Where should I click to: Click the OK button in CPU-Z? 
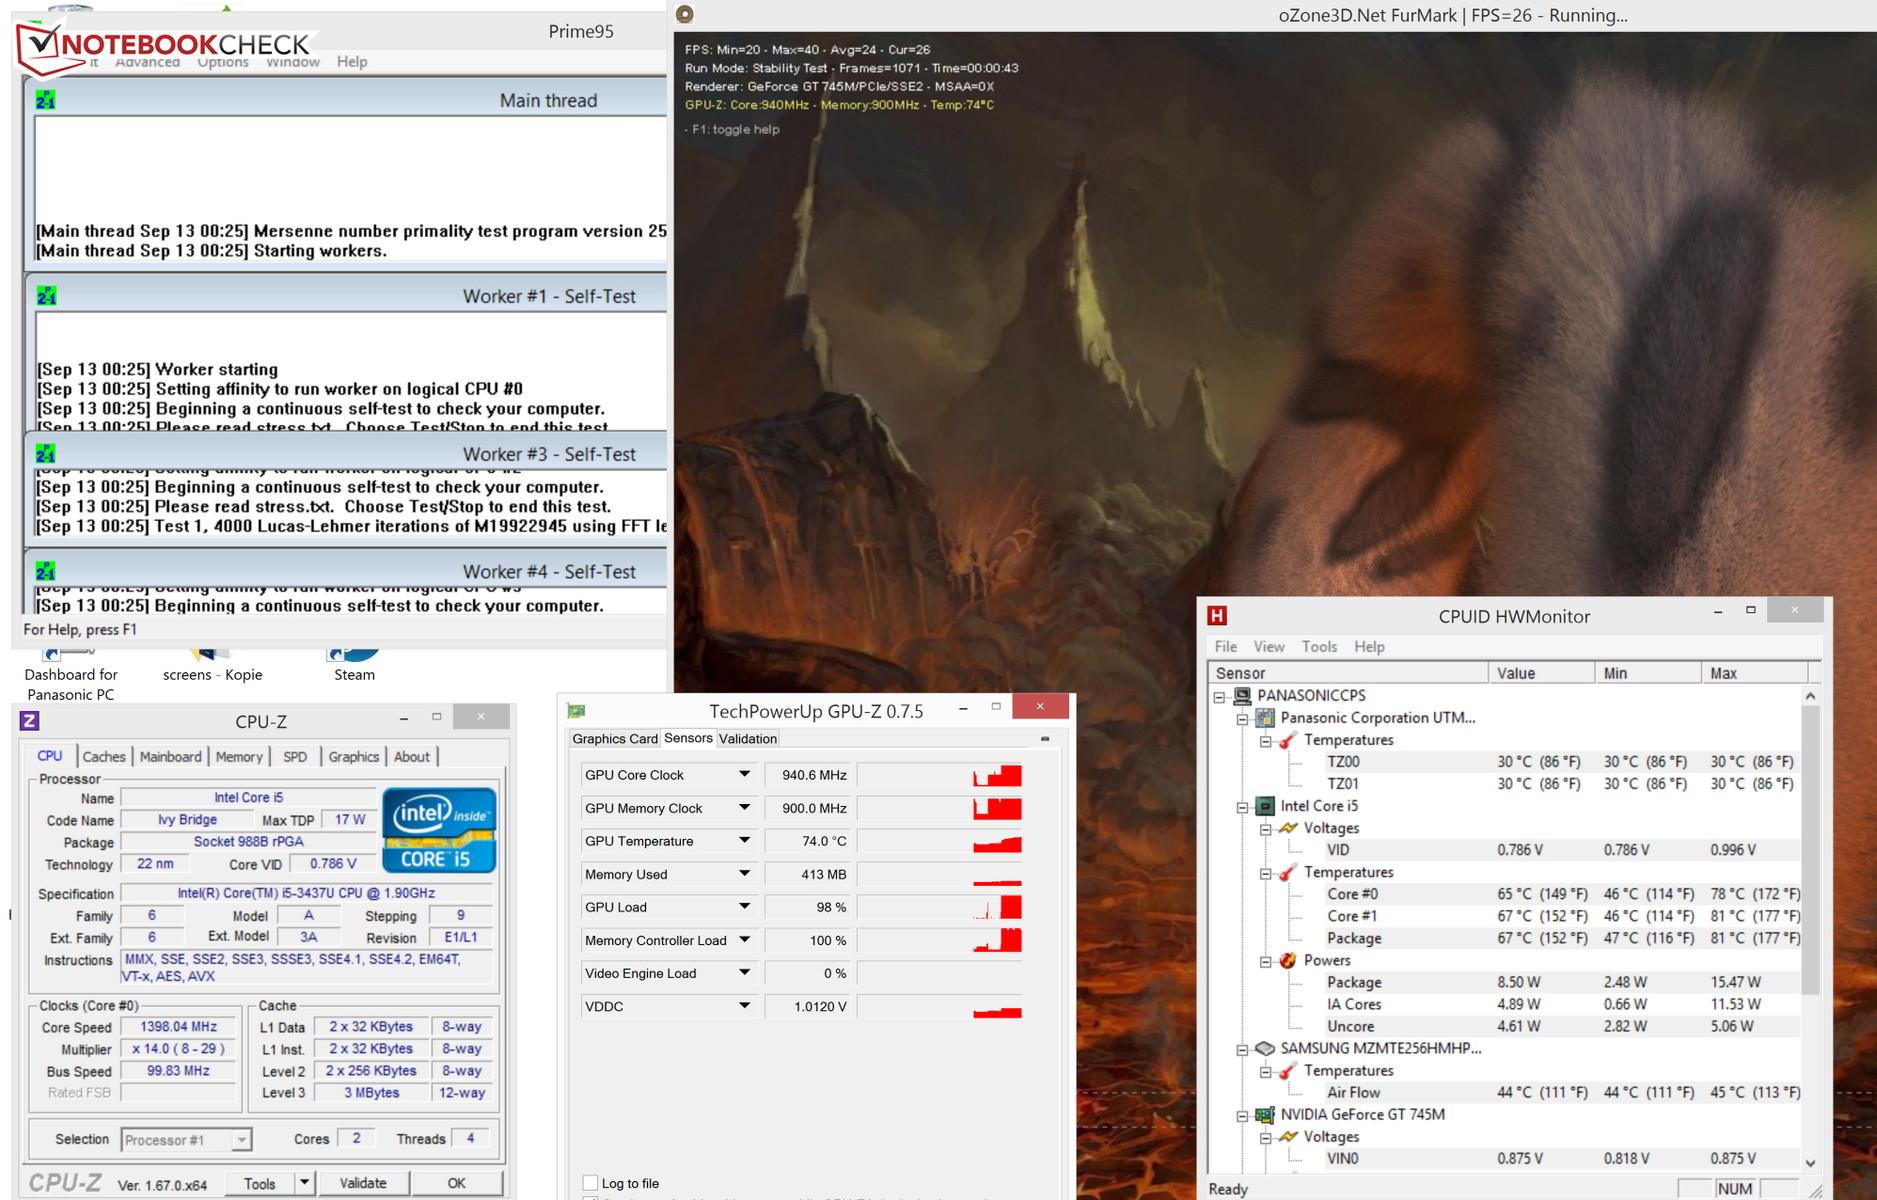(456, 1183)
